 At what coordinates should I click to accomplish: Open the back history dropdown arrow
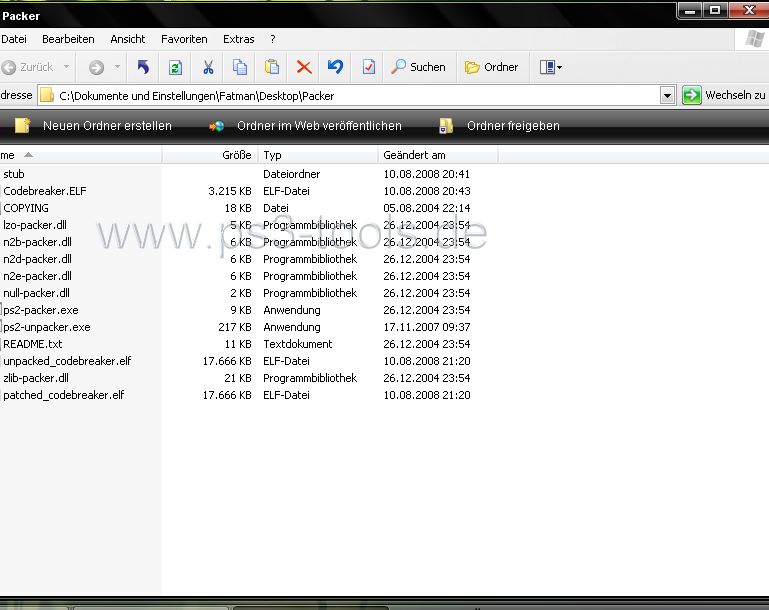(66, 67)
